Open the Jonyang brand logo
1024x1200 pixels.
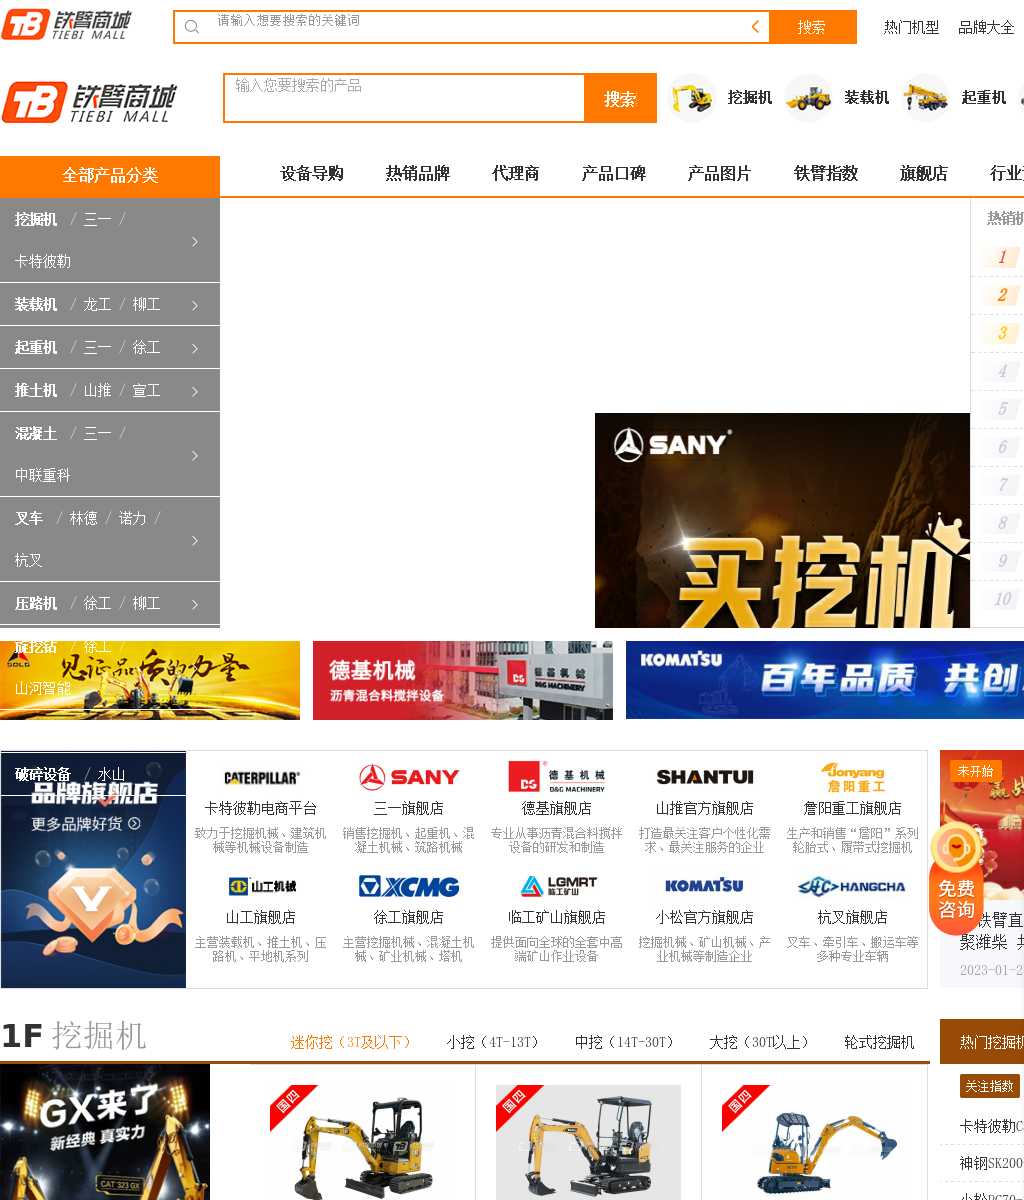point(853,777)
